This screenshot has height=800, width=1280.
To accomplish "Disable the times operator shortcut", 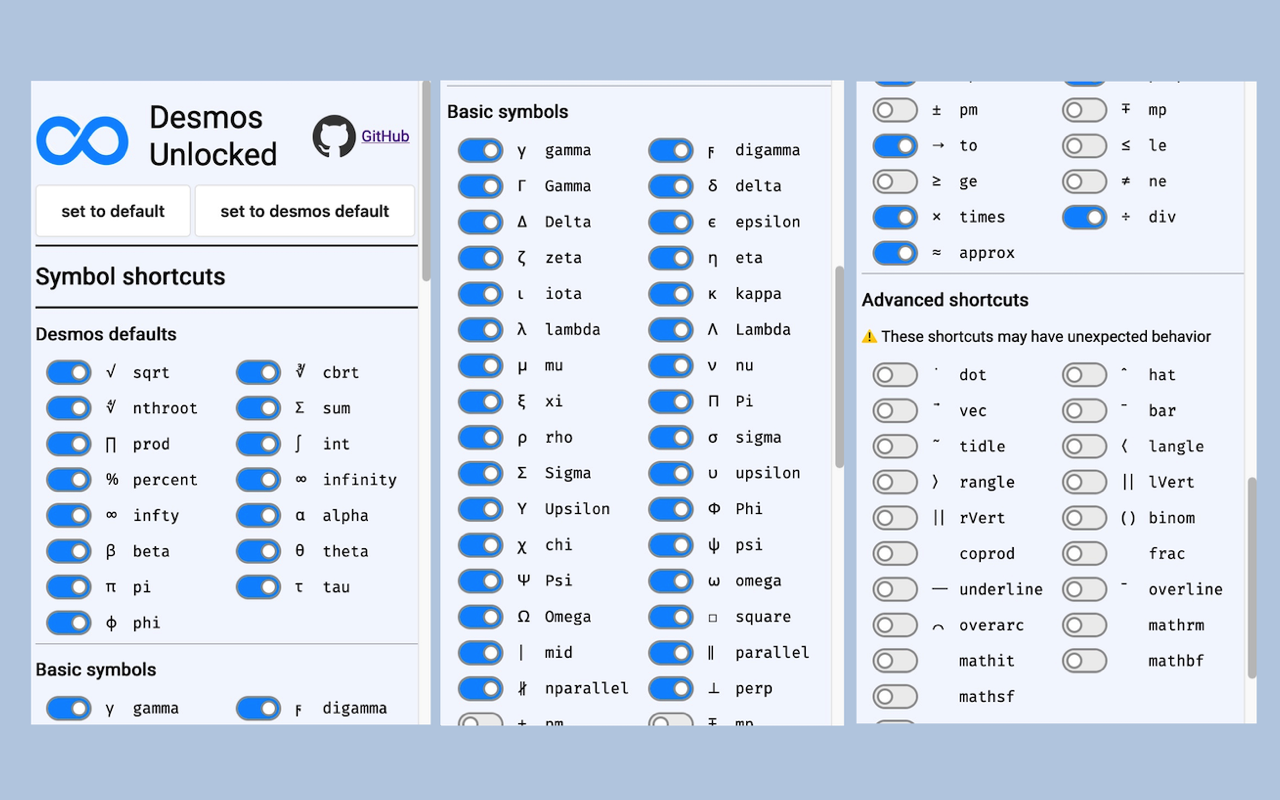I will [894, 217].
